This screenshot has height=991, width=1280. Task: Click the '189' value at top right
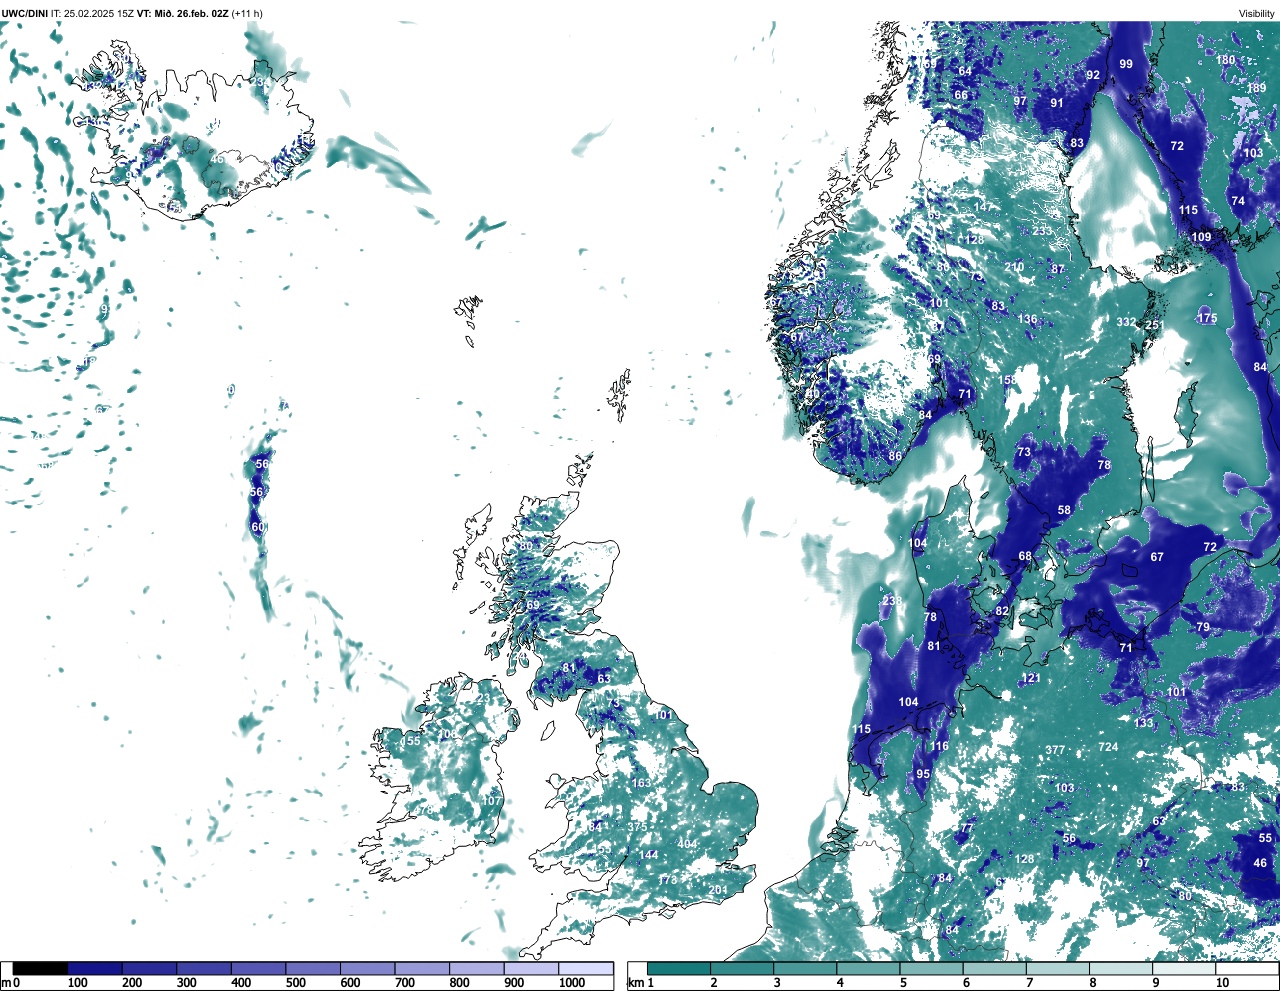pos(1256,88)
